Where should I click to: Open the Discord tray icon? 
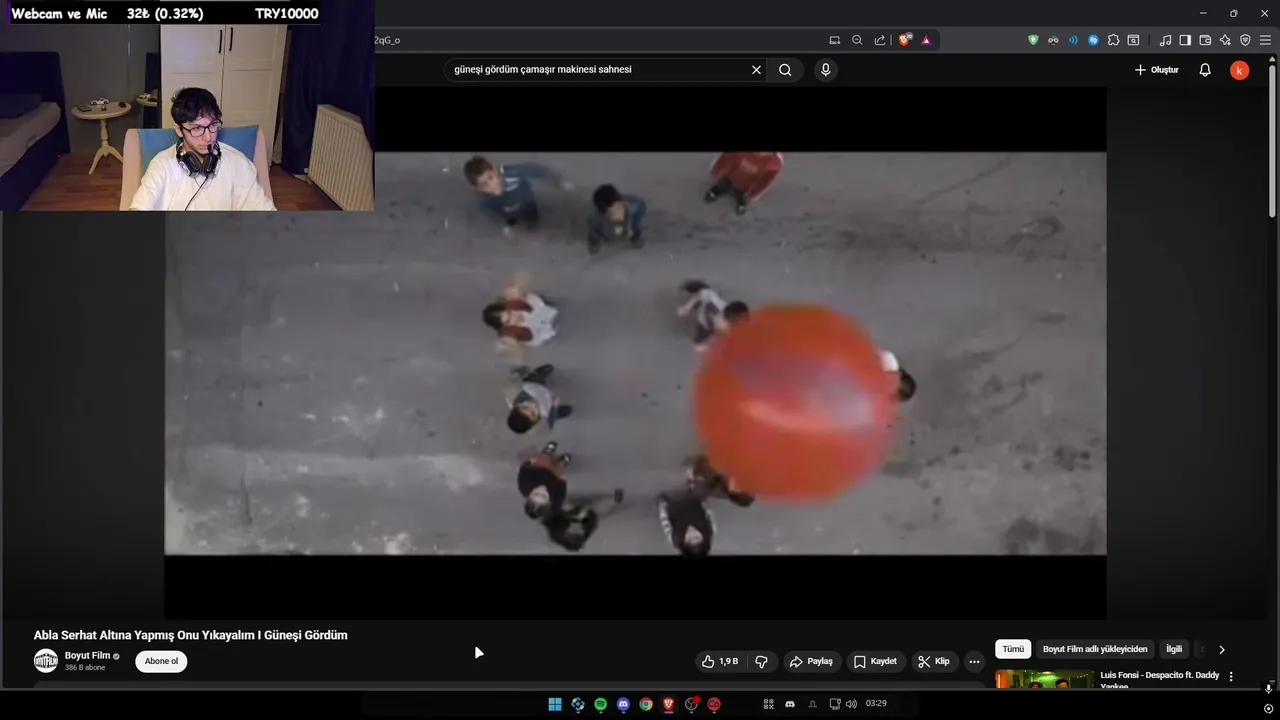790,704
